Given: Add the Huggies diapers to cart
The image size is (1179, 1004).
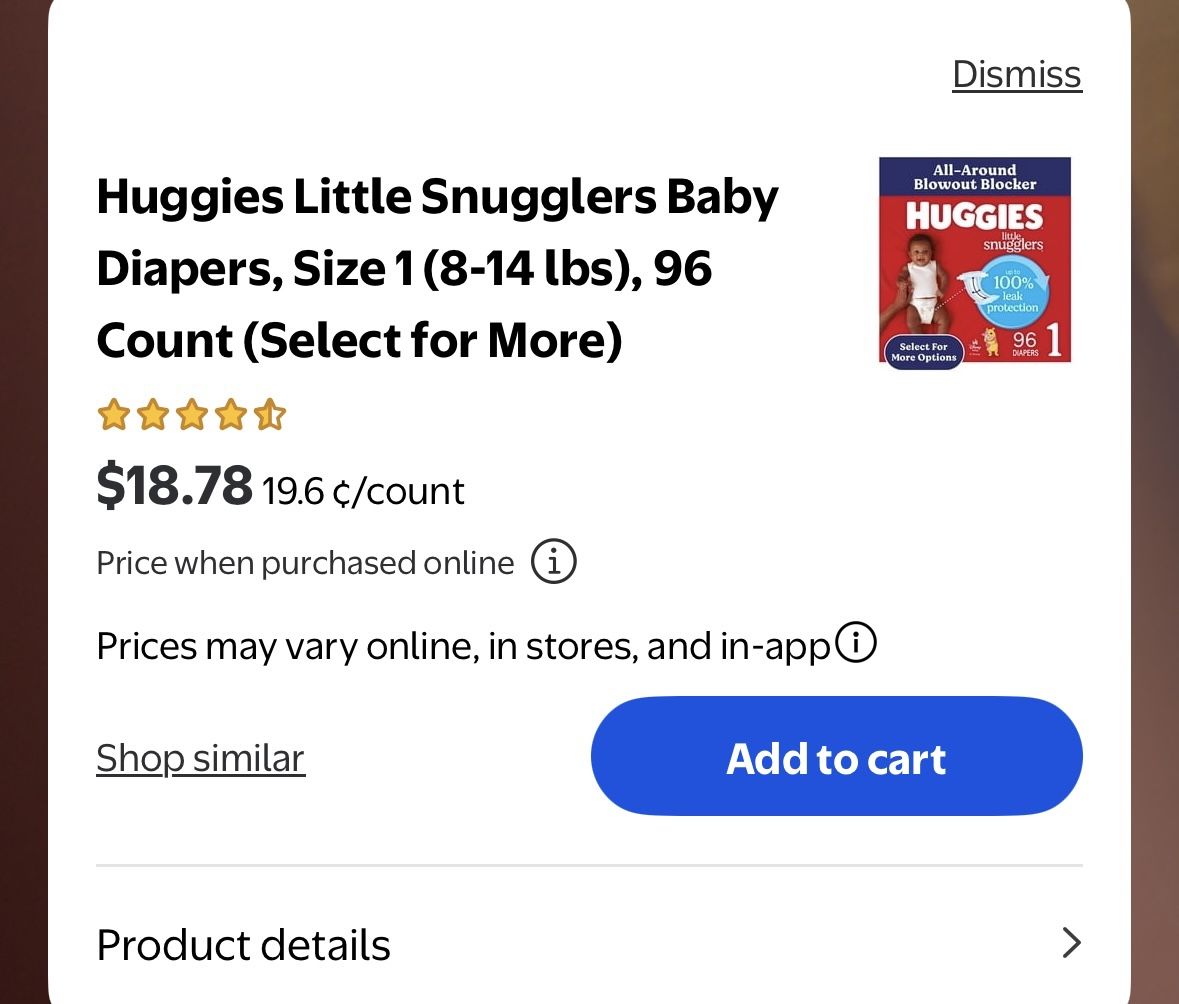Looking at the screenshot, I should pos(836,757).
